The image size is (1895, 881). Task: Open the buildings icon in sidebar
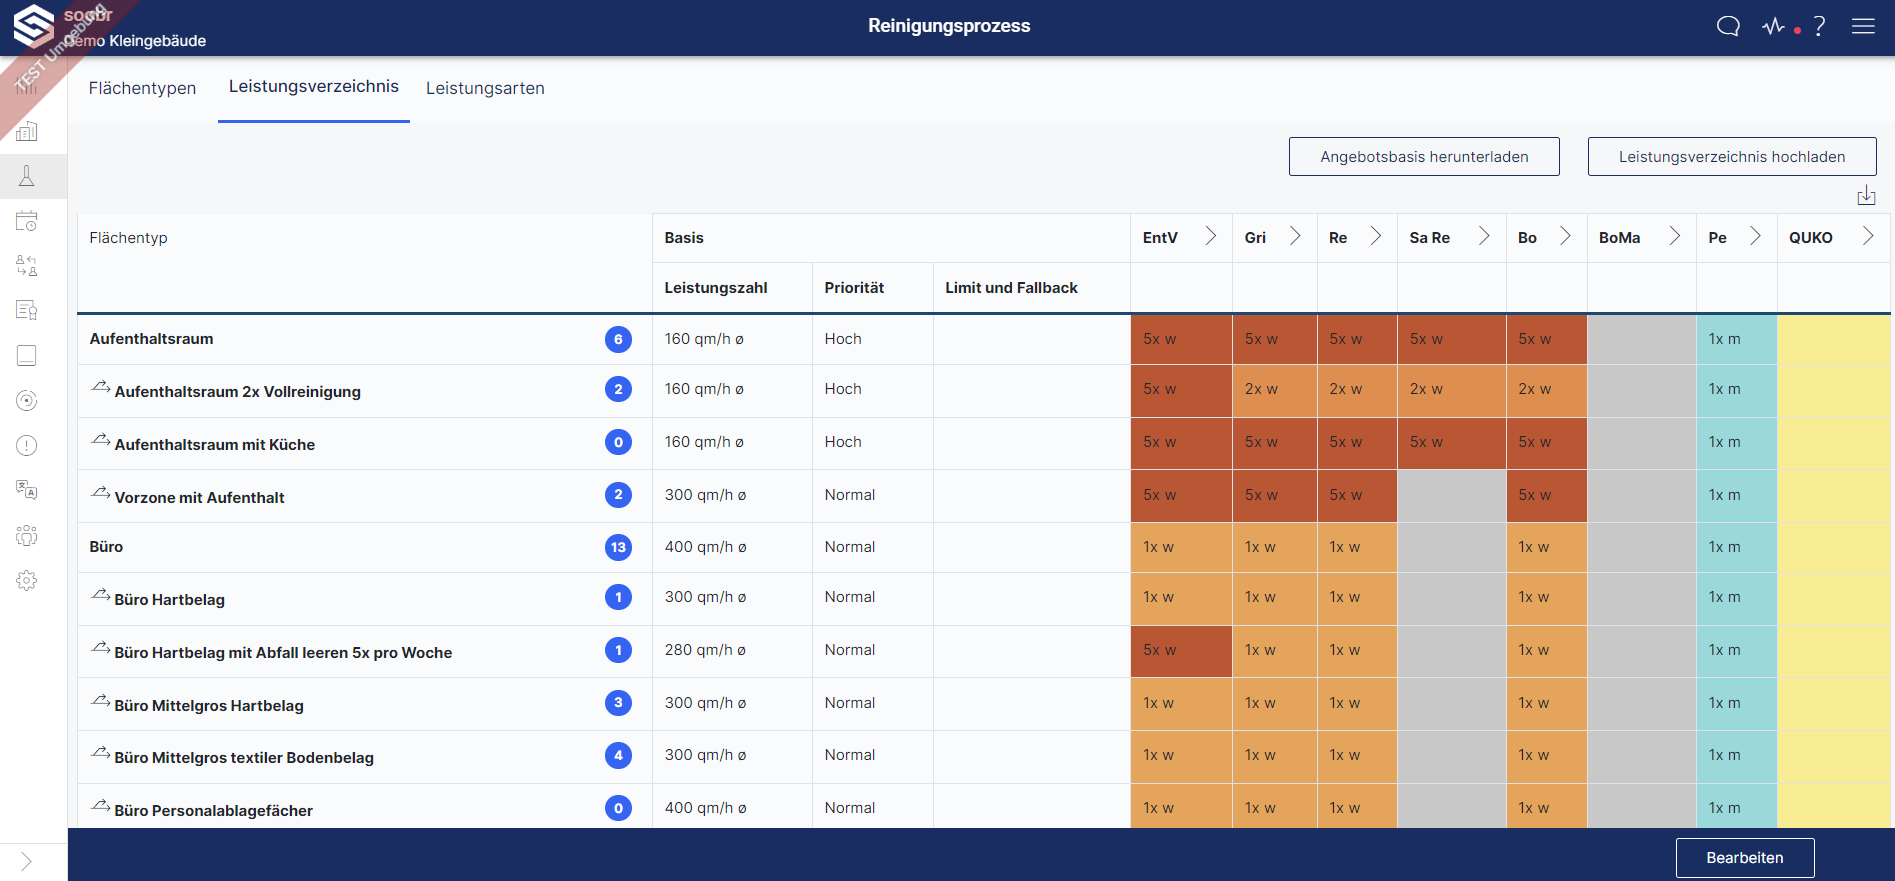click(x=27, y=131)
